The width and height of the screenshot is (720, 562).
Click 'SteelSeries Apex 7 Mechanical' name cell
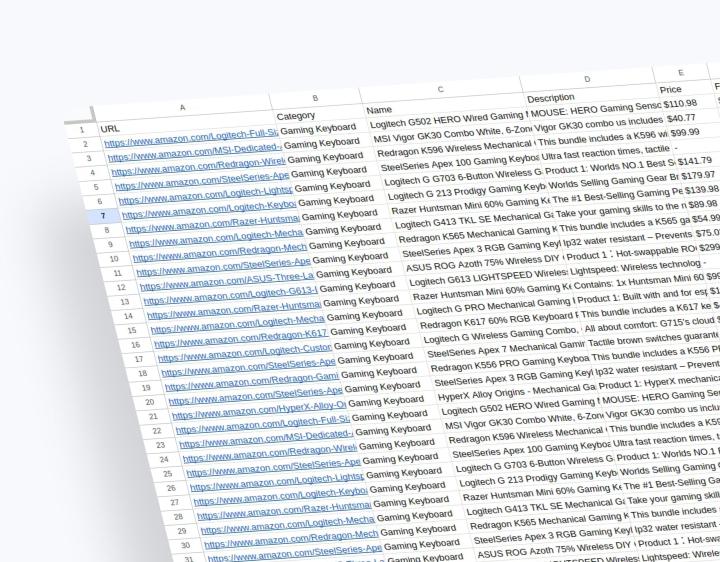[506, 349]
